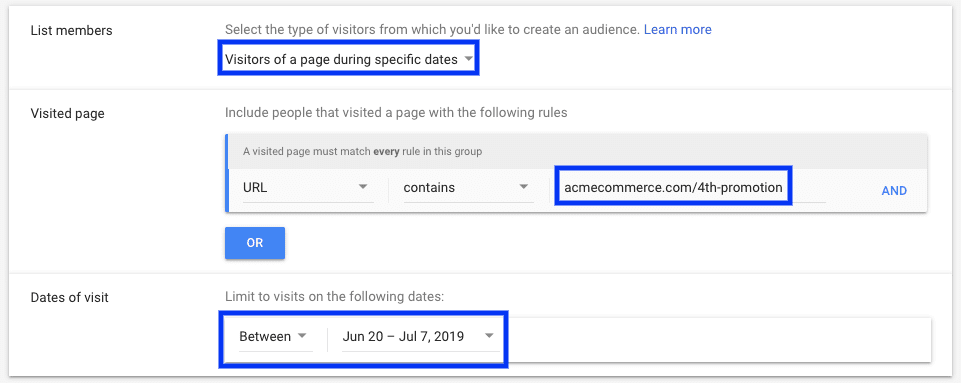Select the 'Dates of visit' section label
The height and width of the screenshot is (383, 961).
coord(69,298)
